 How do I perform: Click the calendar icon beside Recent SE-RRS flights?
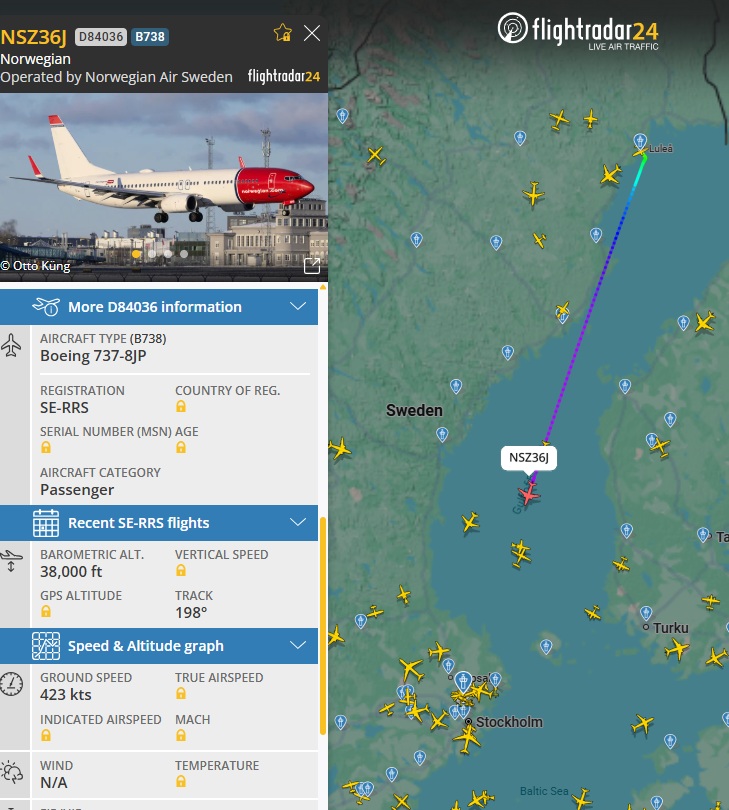click(x=46, y=523)
